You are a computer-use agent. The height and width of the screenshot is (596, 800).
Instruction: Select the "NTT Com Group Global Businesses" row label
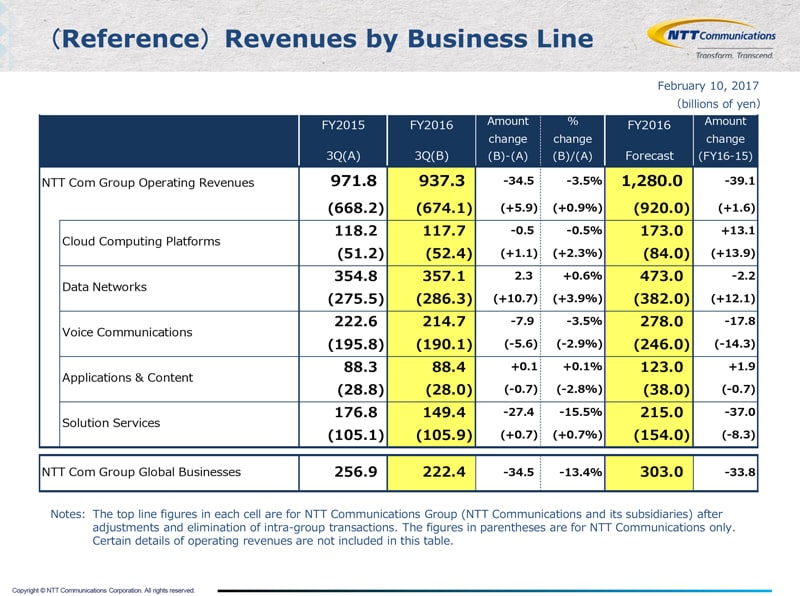tap(141, 472)
